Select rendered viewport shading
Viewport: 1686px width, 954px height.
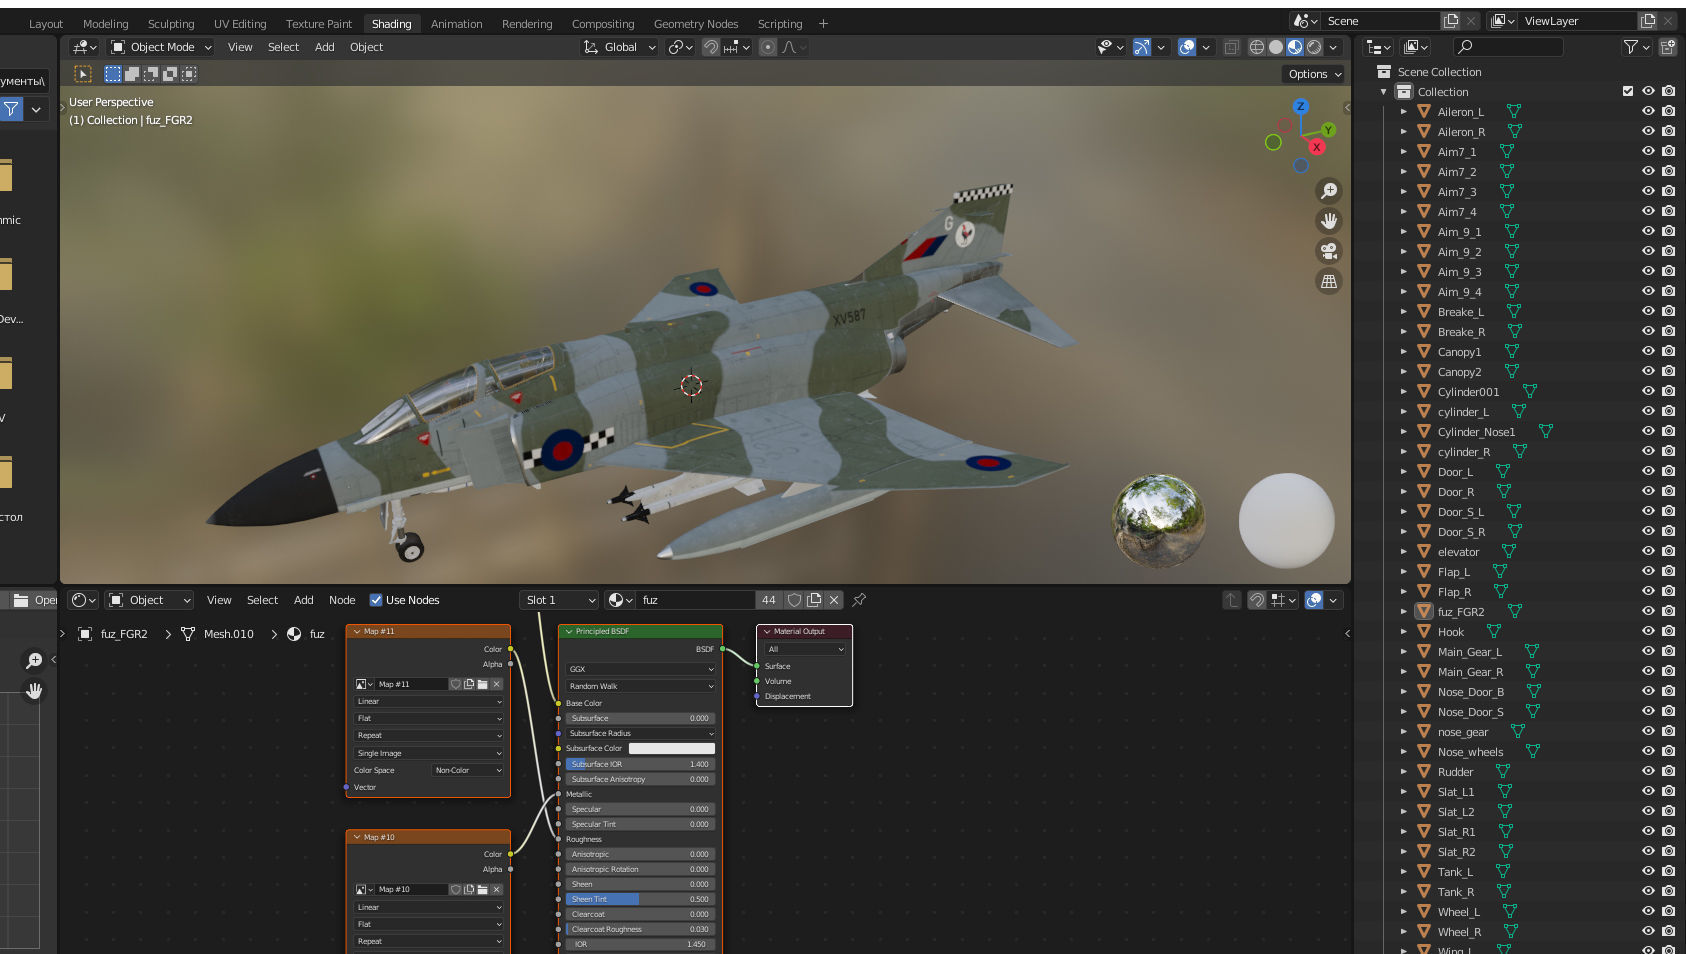pyautogui.click(x=1314, y=47)
